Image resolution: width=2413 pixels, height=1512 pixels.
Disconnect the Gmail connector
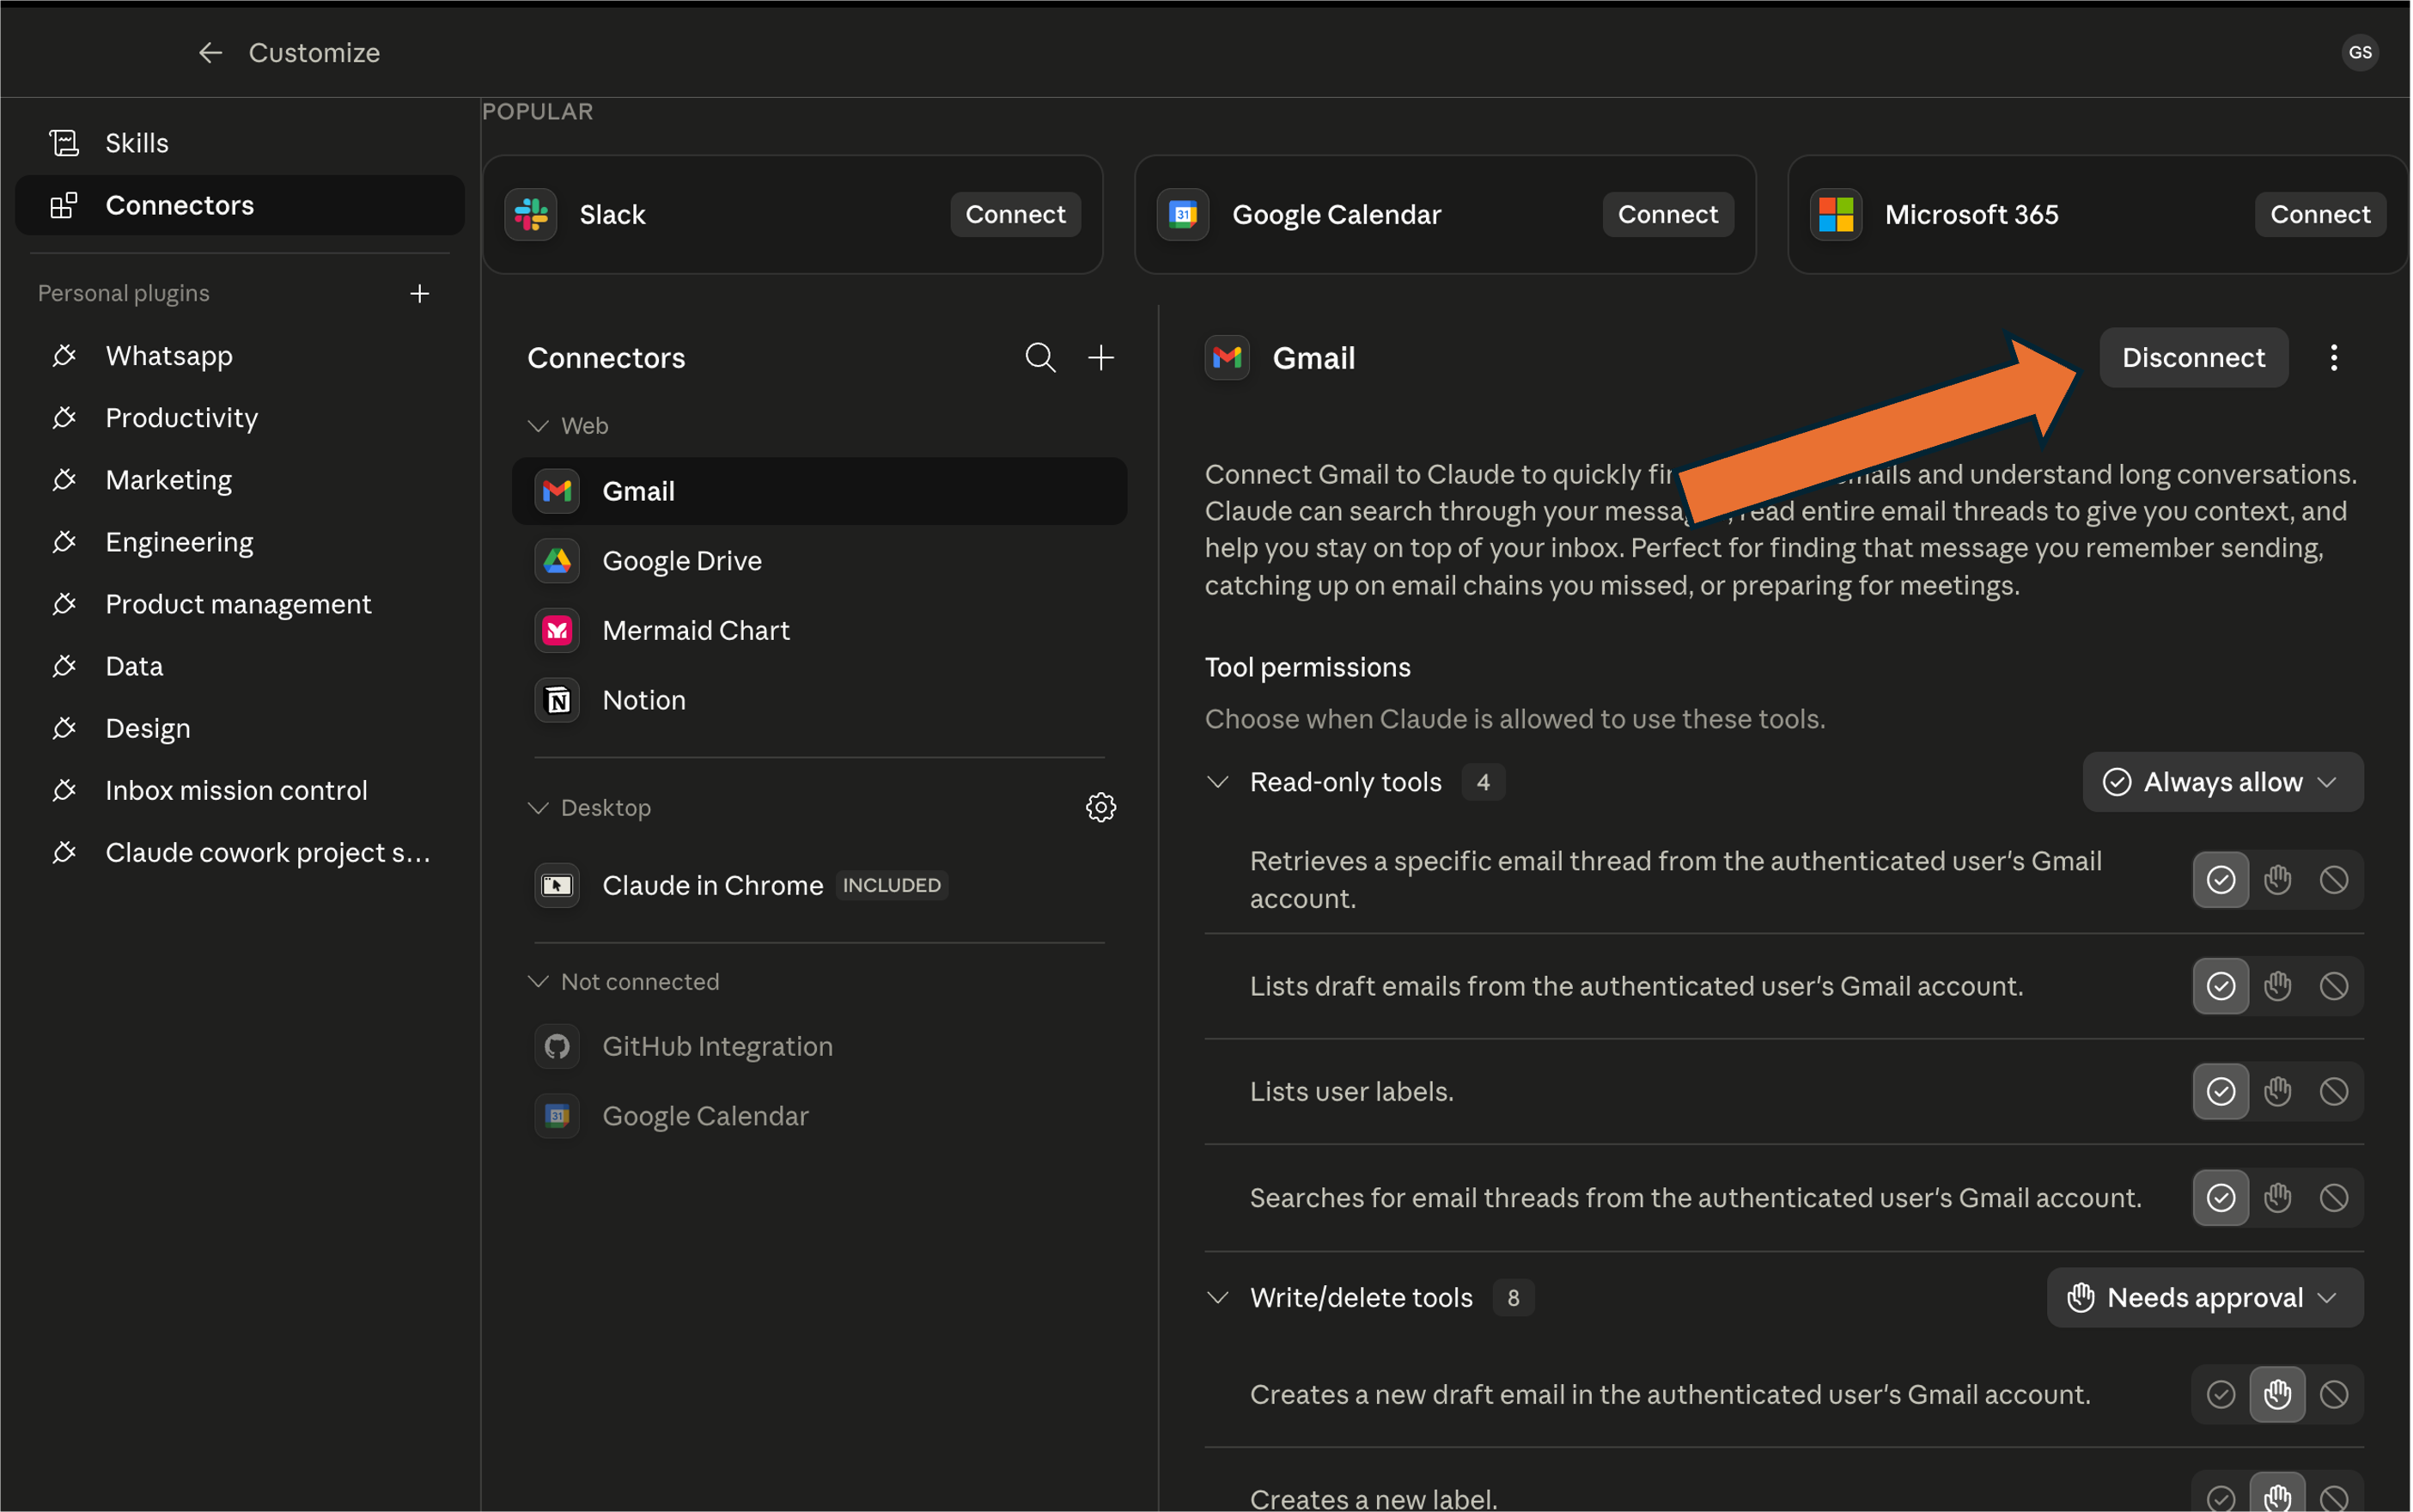tap(2194, 357)
